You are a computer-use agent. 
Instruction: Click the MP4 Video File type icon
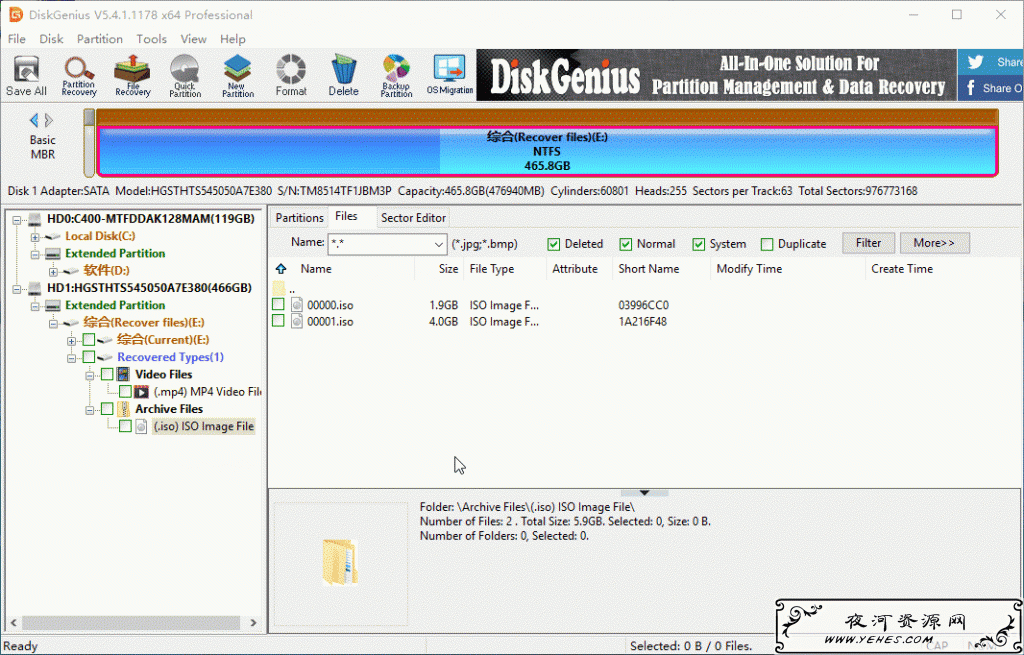point(142,392)
